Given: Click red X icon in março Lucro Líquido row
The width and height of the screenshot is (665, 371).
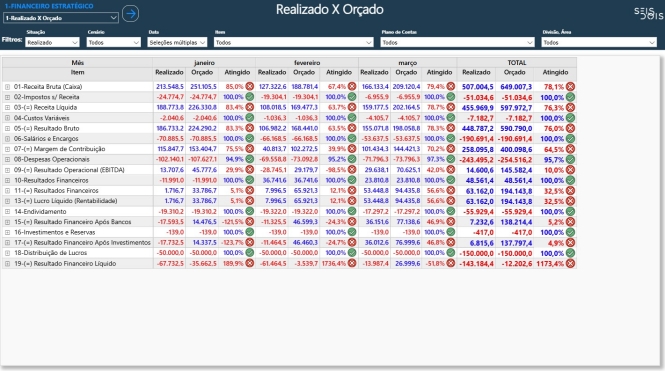Looking at the screenshot, I should [x=450, y=201].
